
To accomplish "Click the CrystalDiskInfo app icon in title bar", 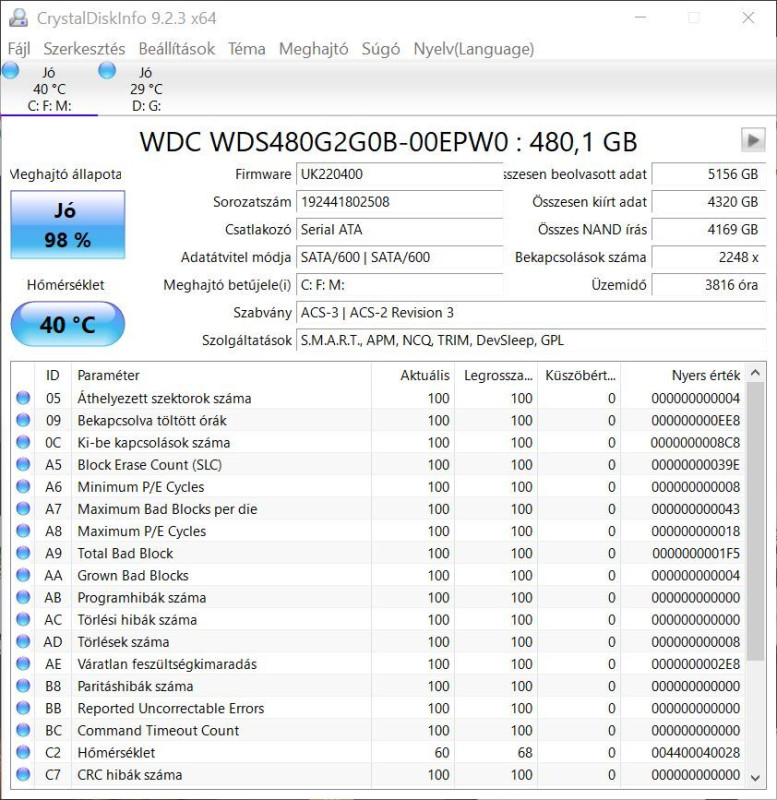I will point(18,18).
